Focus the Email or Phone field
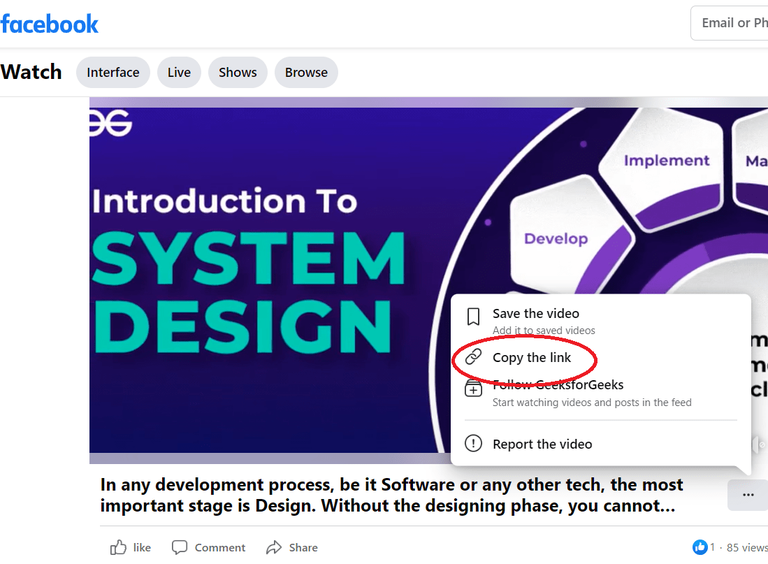 click(x=729, y=23)
